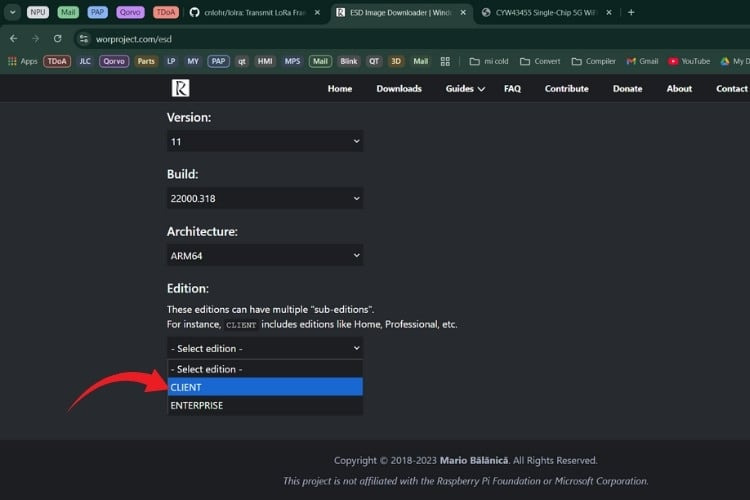Viewport: 750px width, 500px height.
Task: Open the Contact page
Action: (732, 89)
